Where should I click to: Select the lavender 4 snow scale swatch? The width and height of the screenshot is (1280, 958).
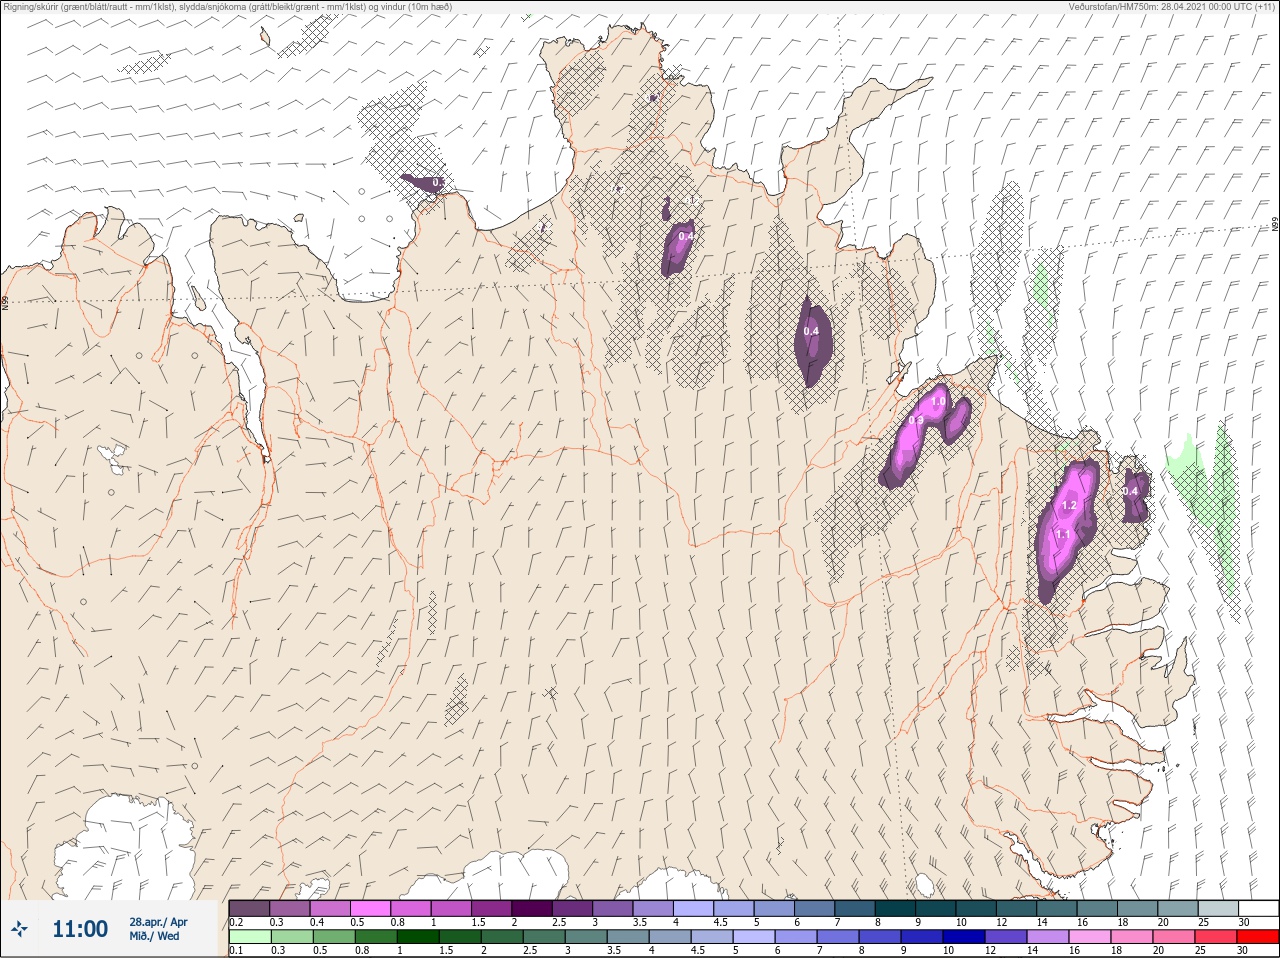click(694, 908)
